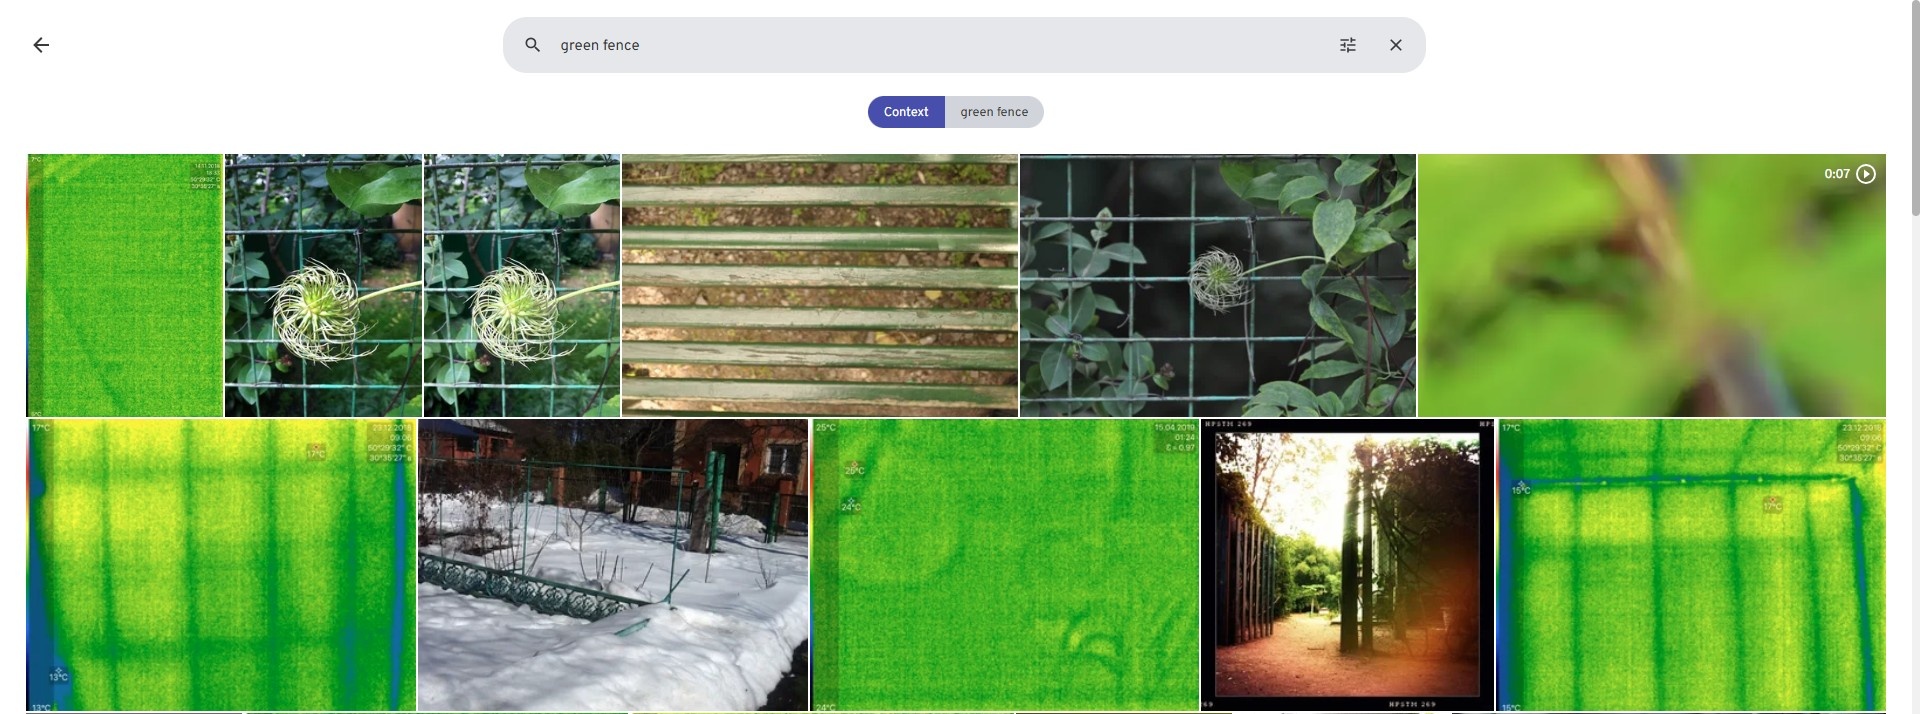
Task: Open the vintage framed garden path photo
Action: [x=1347, y=565]
